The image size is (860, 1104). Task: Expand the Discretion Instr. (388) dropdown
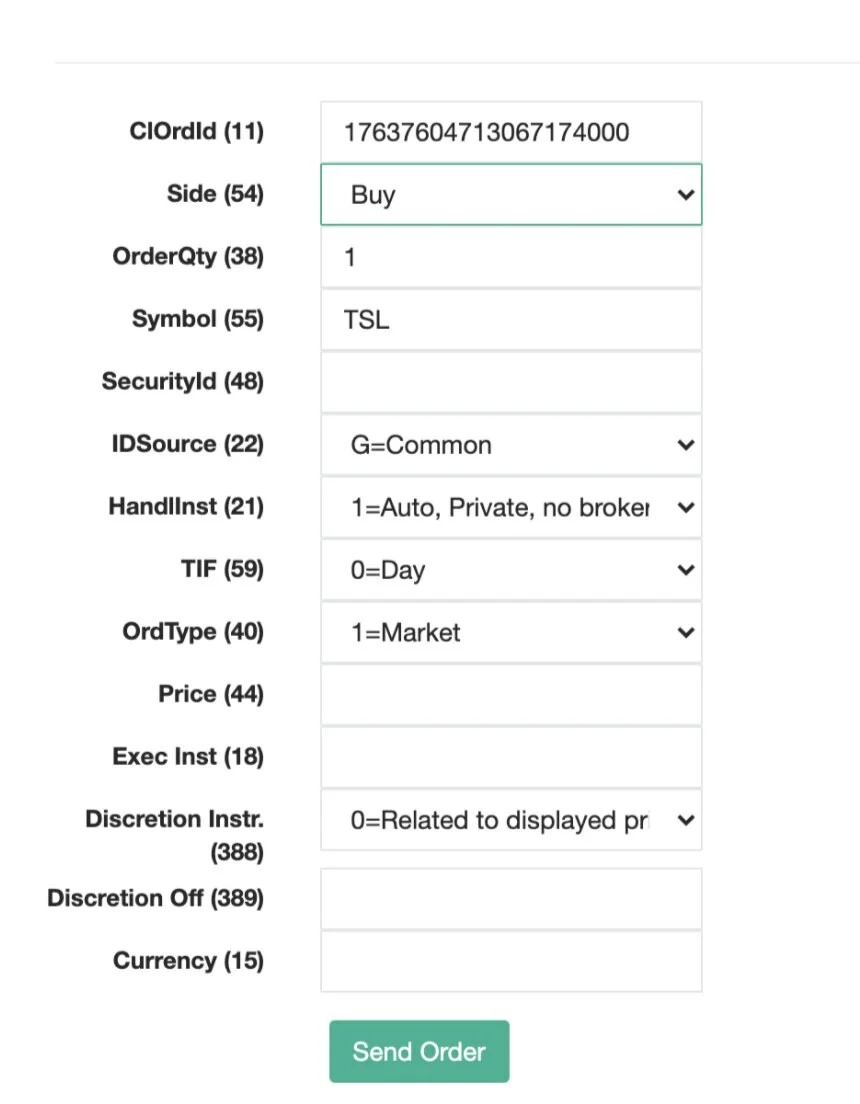511,820
